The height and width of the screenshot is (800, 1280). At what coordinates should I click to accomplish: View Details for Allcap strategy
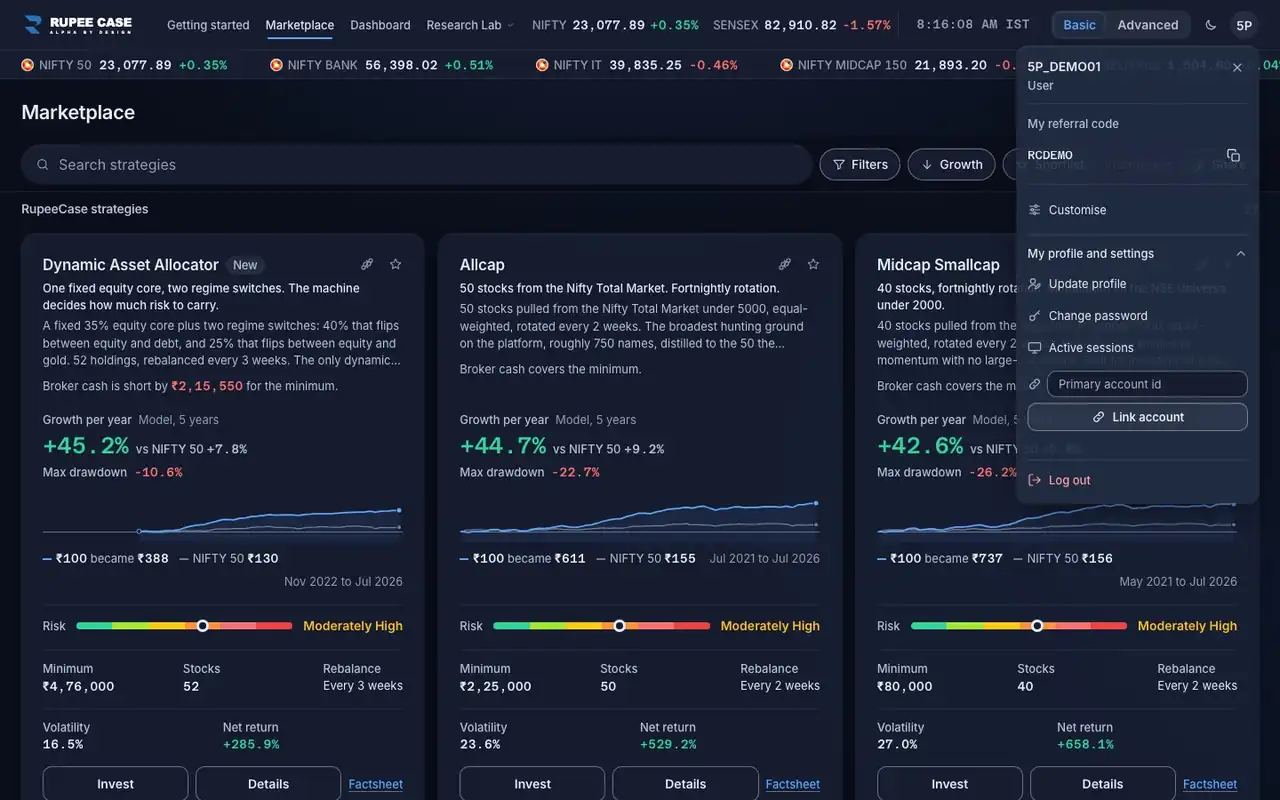pos(685,784)
